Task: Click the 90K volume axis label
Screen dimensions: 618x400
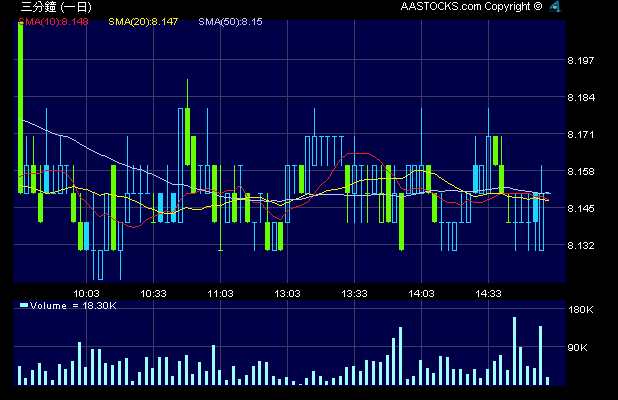Action: click(578, 348)
